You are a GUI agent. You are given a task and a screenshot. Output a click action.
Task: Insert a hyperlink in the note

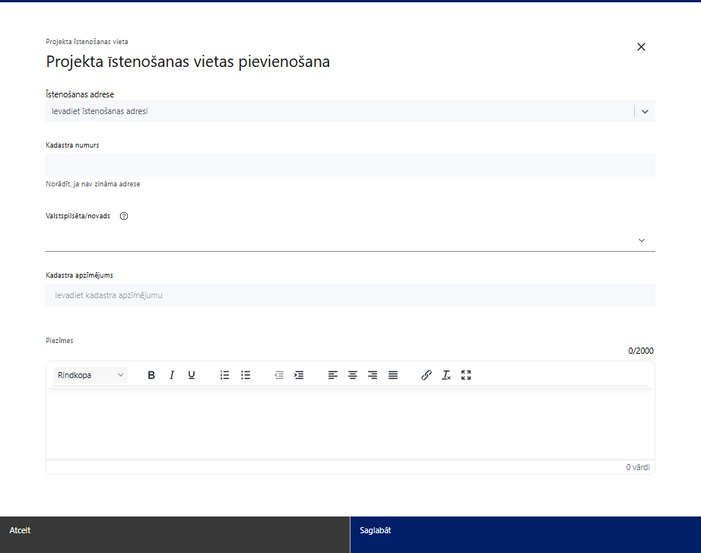pyautogui.click(x=426, y=375)
